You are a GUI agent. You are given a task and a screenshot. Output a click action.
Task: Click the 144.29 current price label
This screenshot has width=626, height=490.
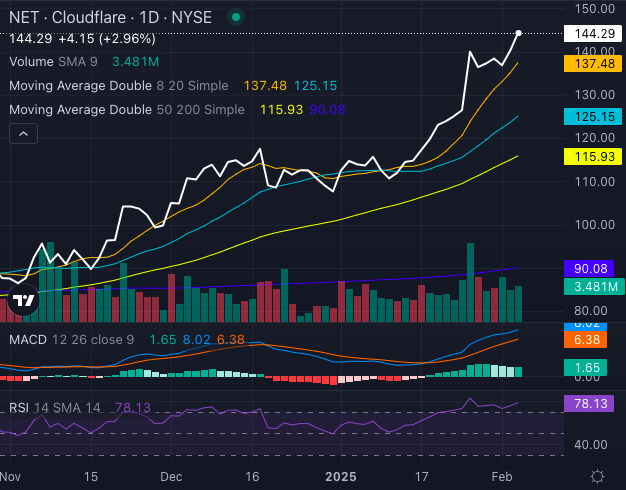[594, 33]
